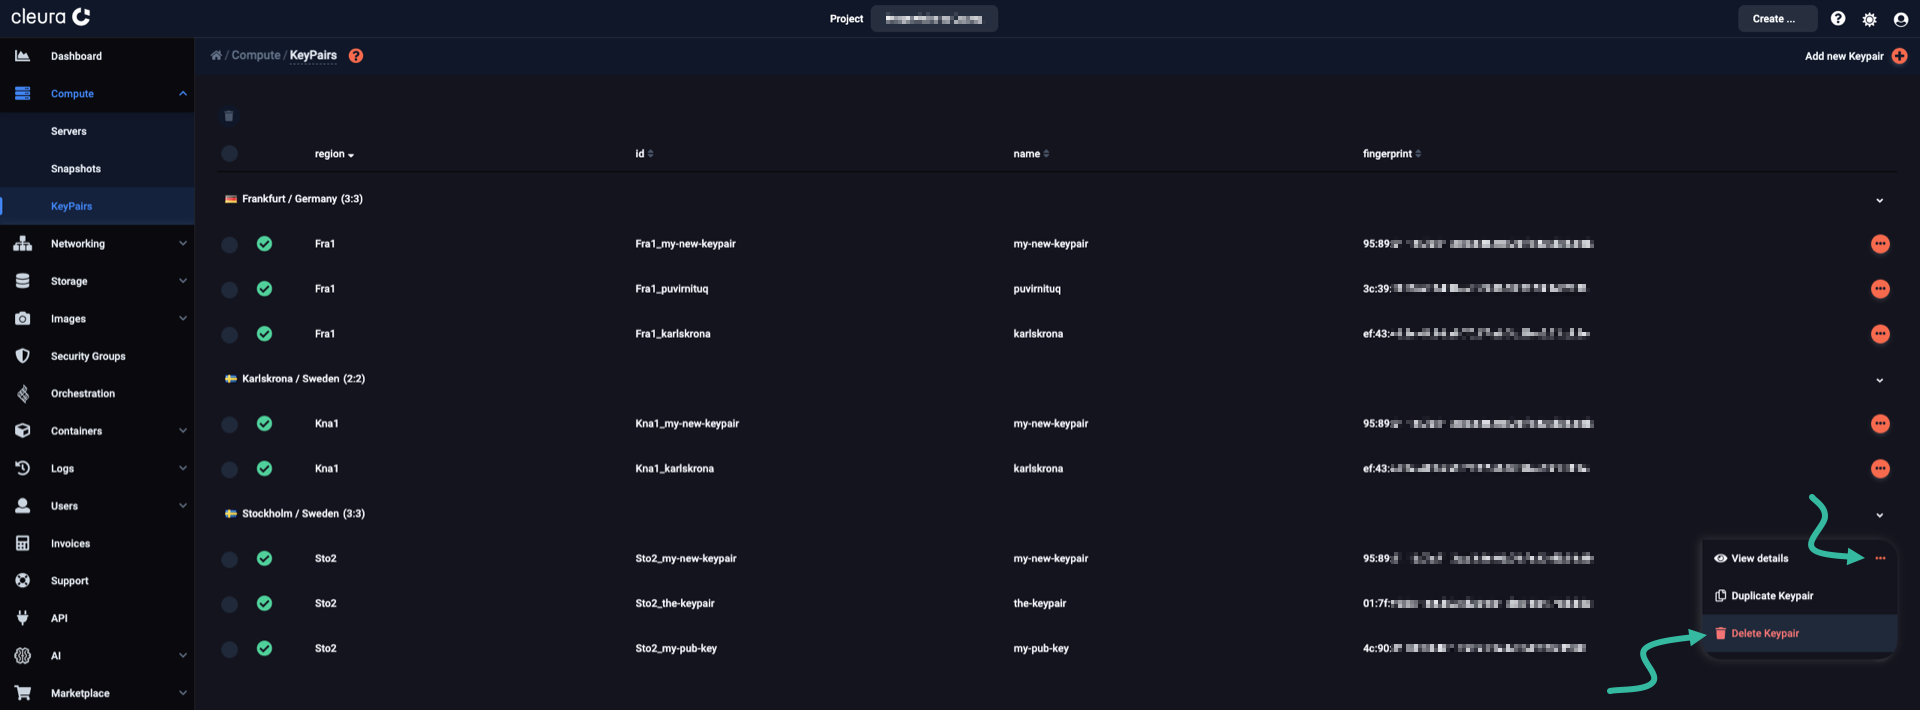Open actions menu for Fra1_my-new-keypair row

pos(1880,244)
